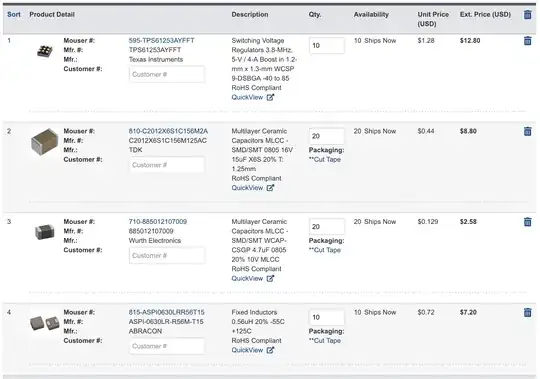Image resolution: width=540 pixels, height=379 pixels.
Task: Click the Customer # field for Wurth Electronics row
Action: pyautogui.click(x=167, y=255)
